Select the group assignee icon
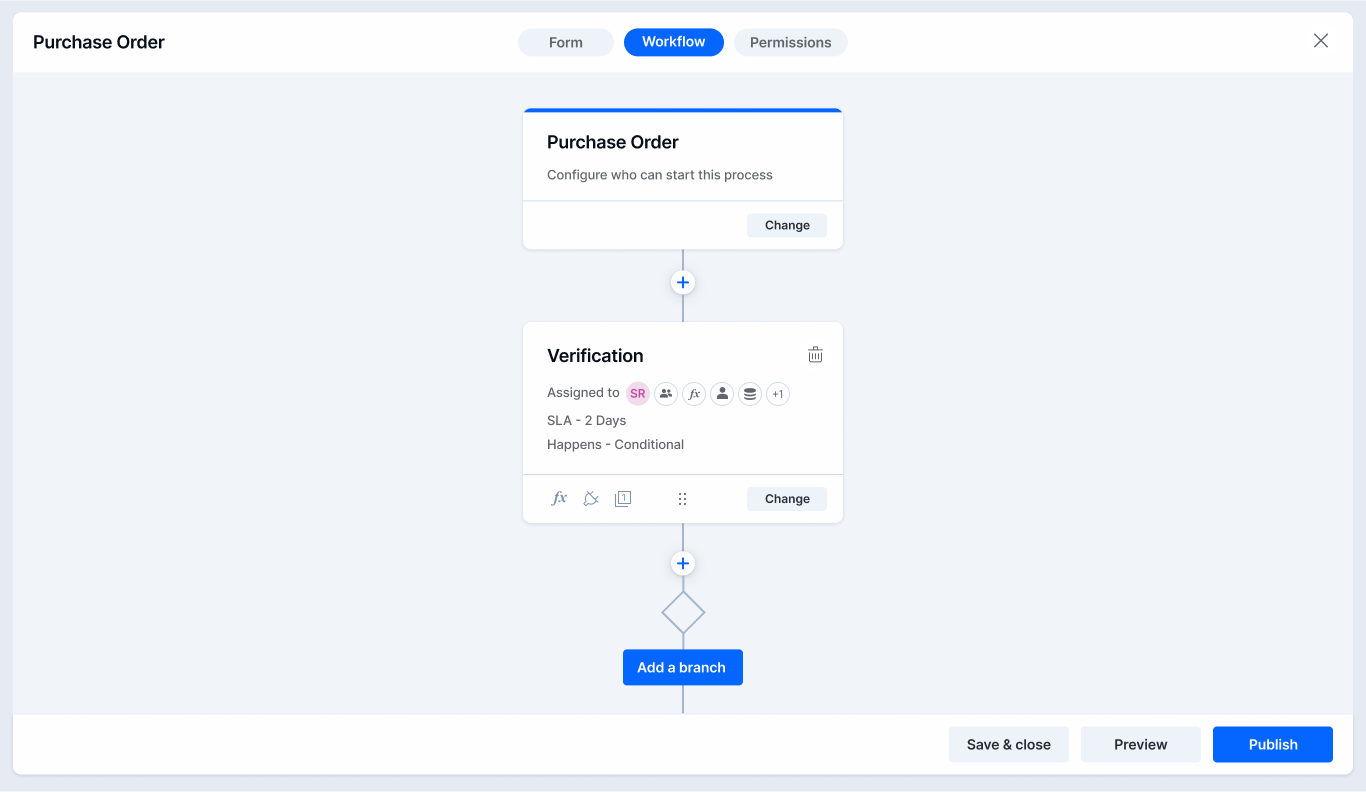Viewport: 1366px width, 792px height. click(666, 394)
